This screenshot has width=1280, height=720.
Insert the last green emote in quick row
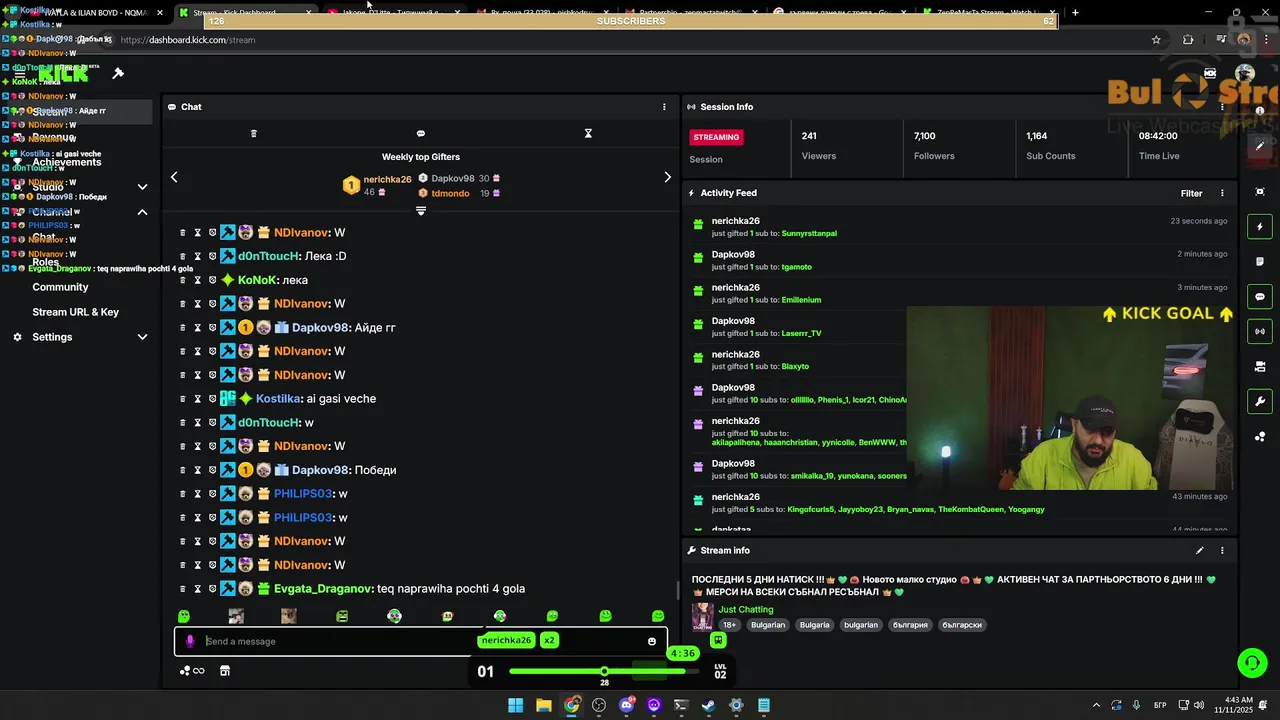pos(658,616)
